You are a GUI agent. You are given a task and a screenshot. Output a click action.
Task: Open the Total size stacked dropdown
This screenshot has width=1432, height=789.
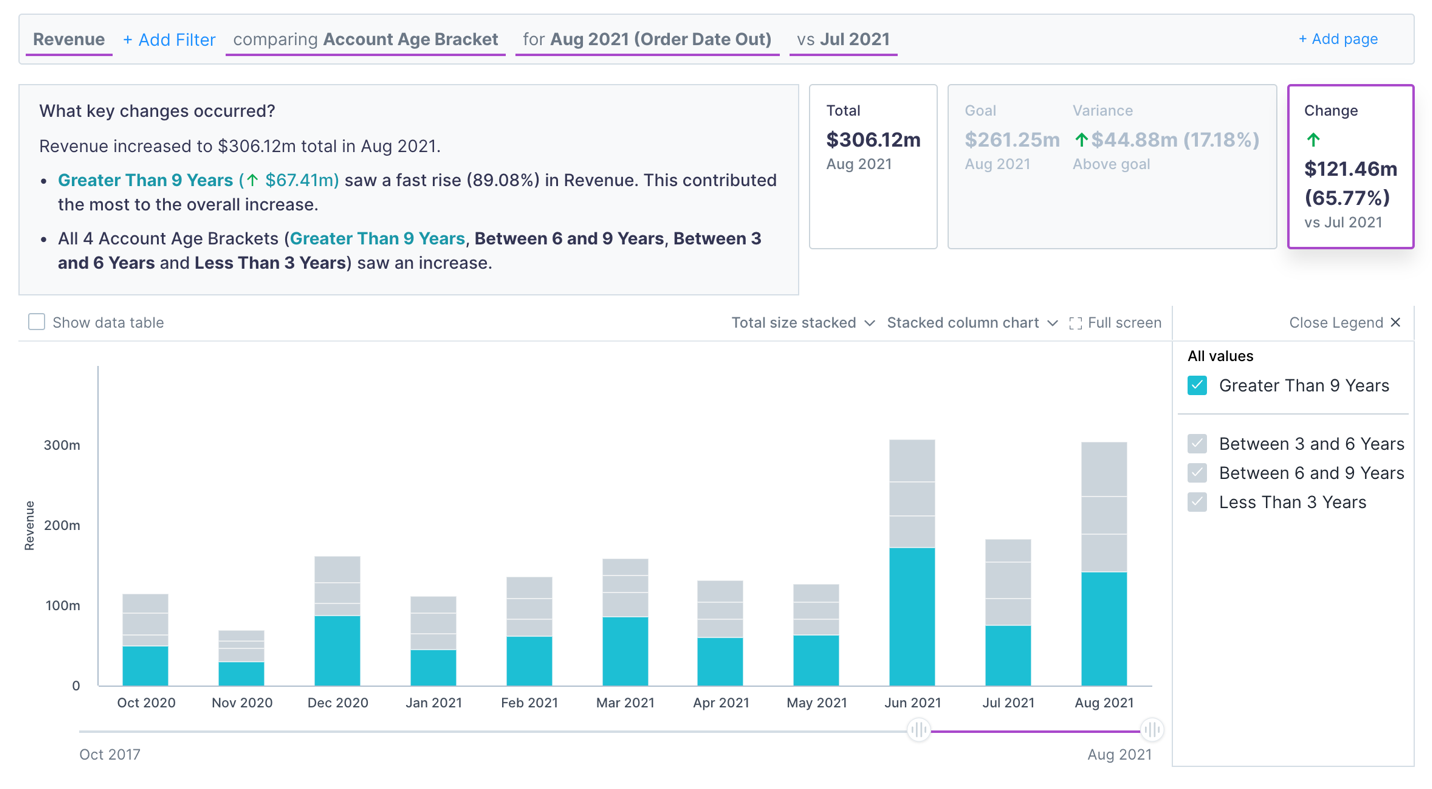point(802,322)
